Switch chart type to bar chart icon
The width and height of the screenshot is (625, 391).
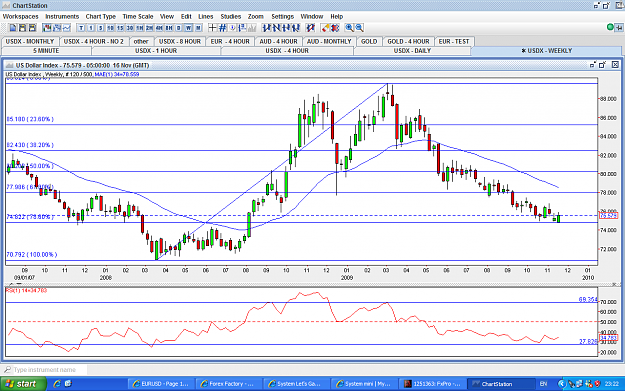click(57, 28)
